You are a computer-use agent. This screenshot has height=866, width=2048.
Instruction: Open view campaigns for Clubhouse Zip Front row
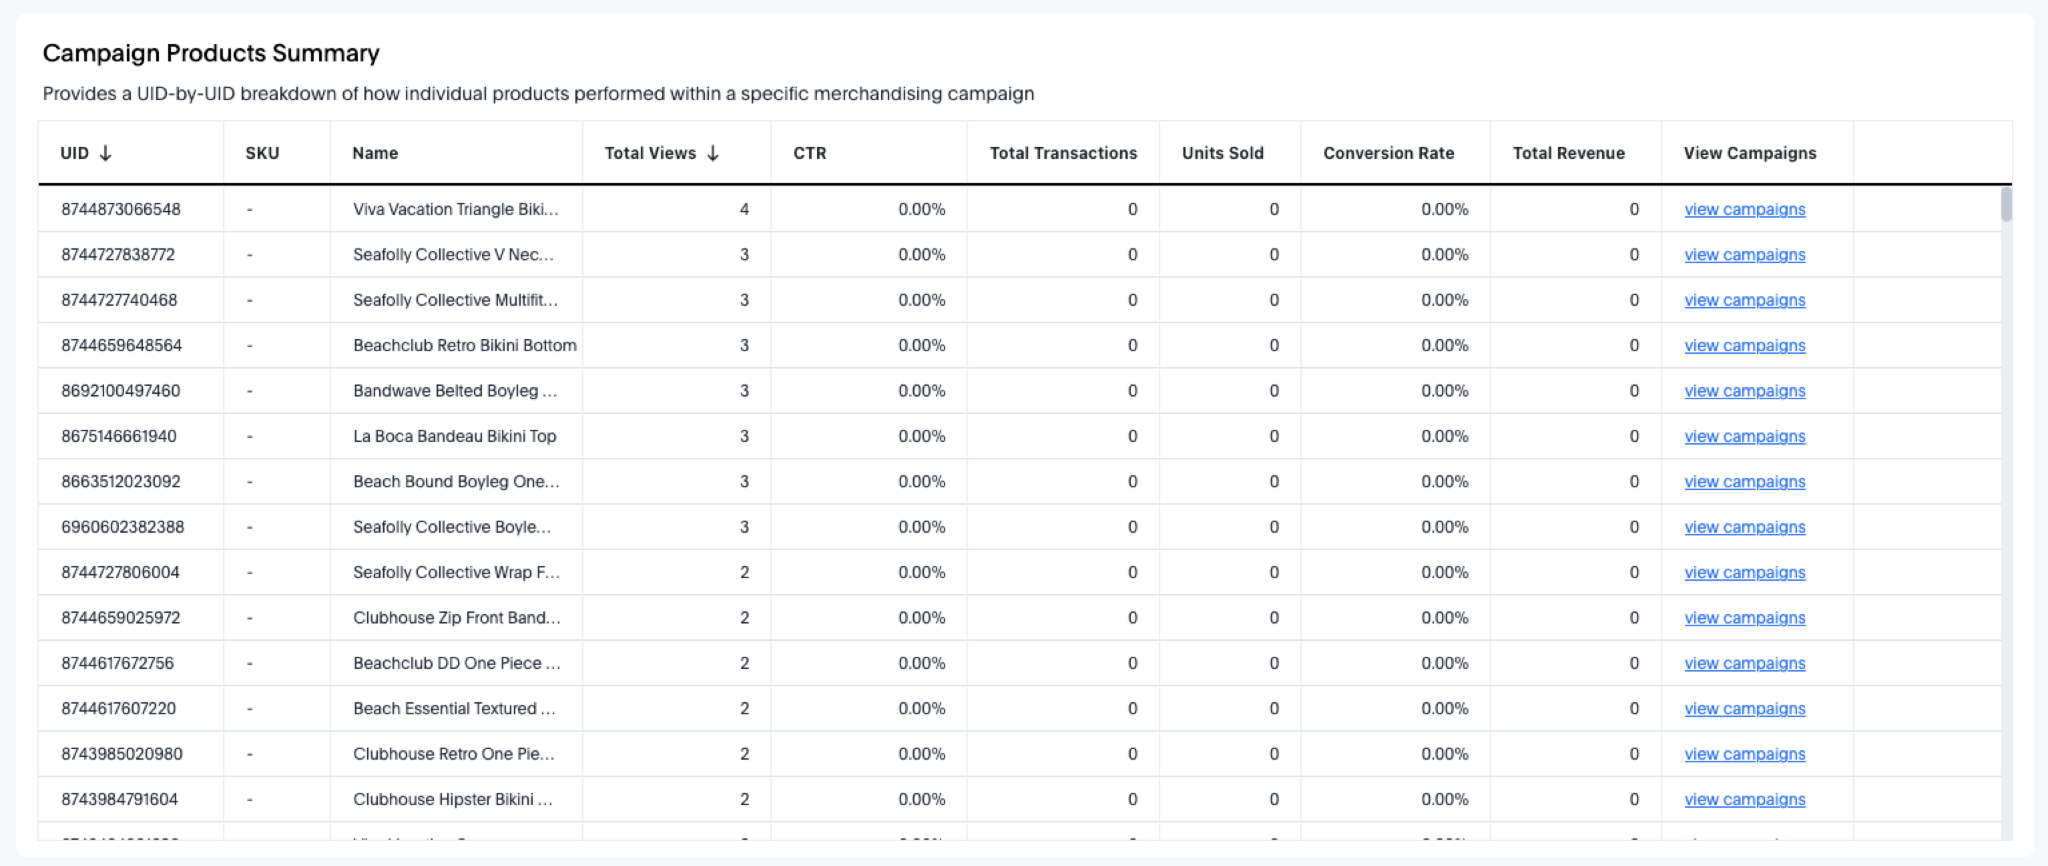(1744, 618)
